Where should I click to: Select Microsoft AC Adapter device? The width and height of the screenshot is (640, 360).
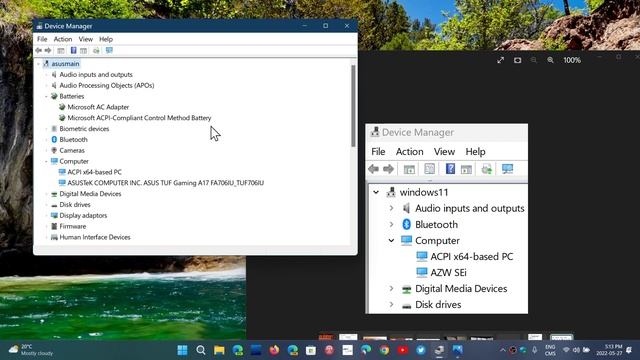[x=98, y=107]
